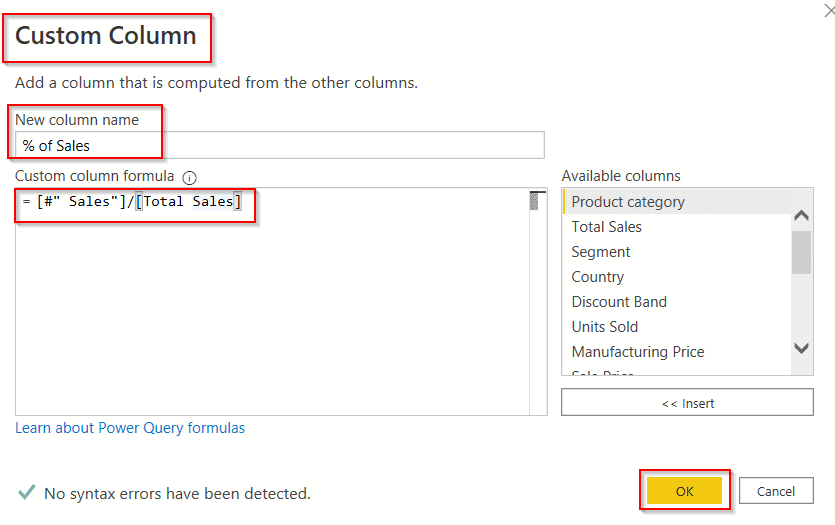Select Product category in Available columns
This screenshot has height=525, width=835.
(x=677, y=202)
